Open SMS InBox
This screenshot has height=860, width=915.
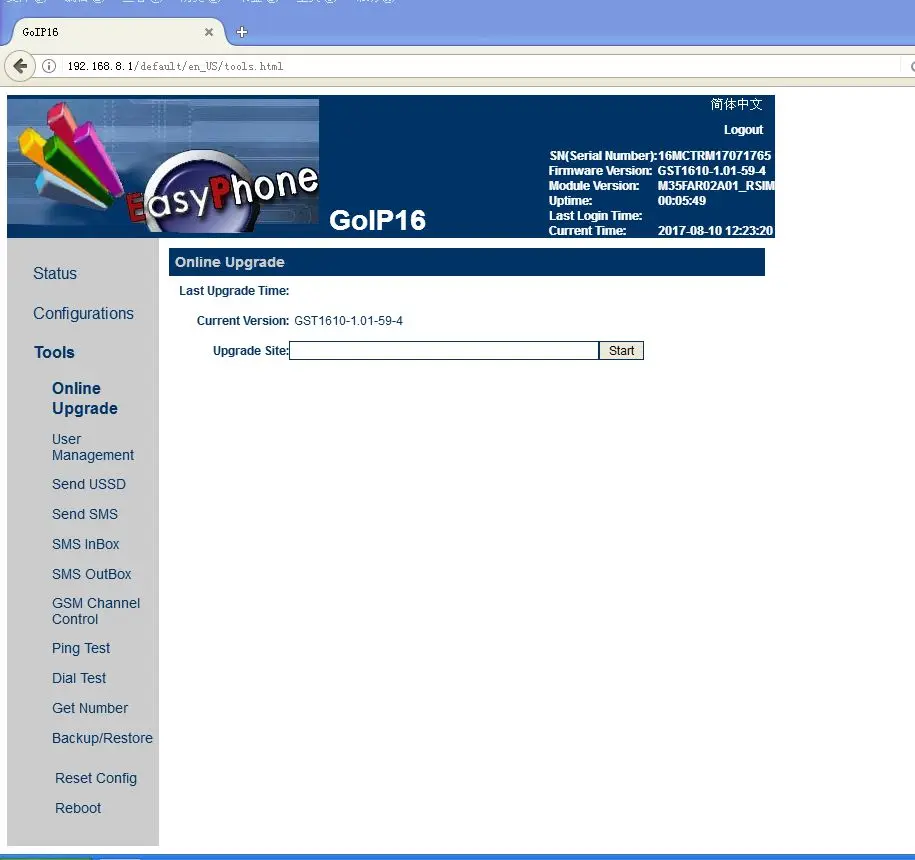tap(85, 544)
